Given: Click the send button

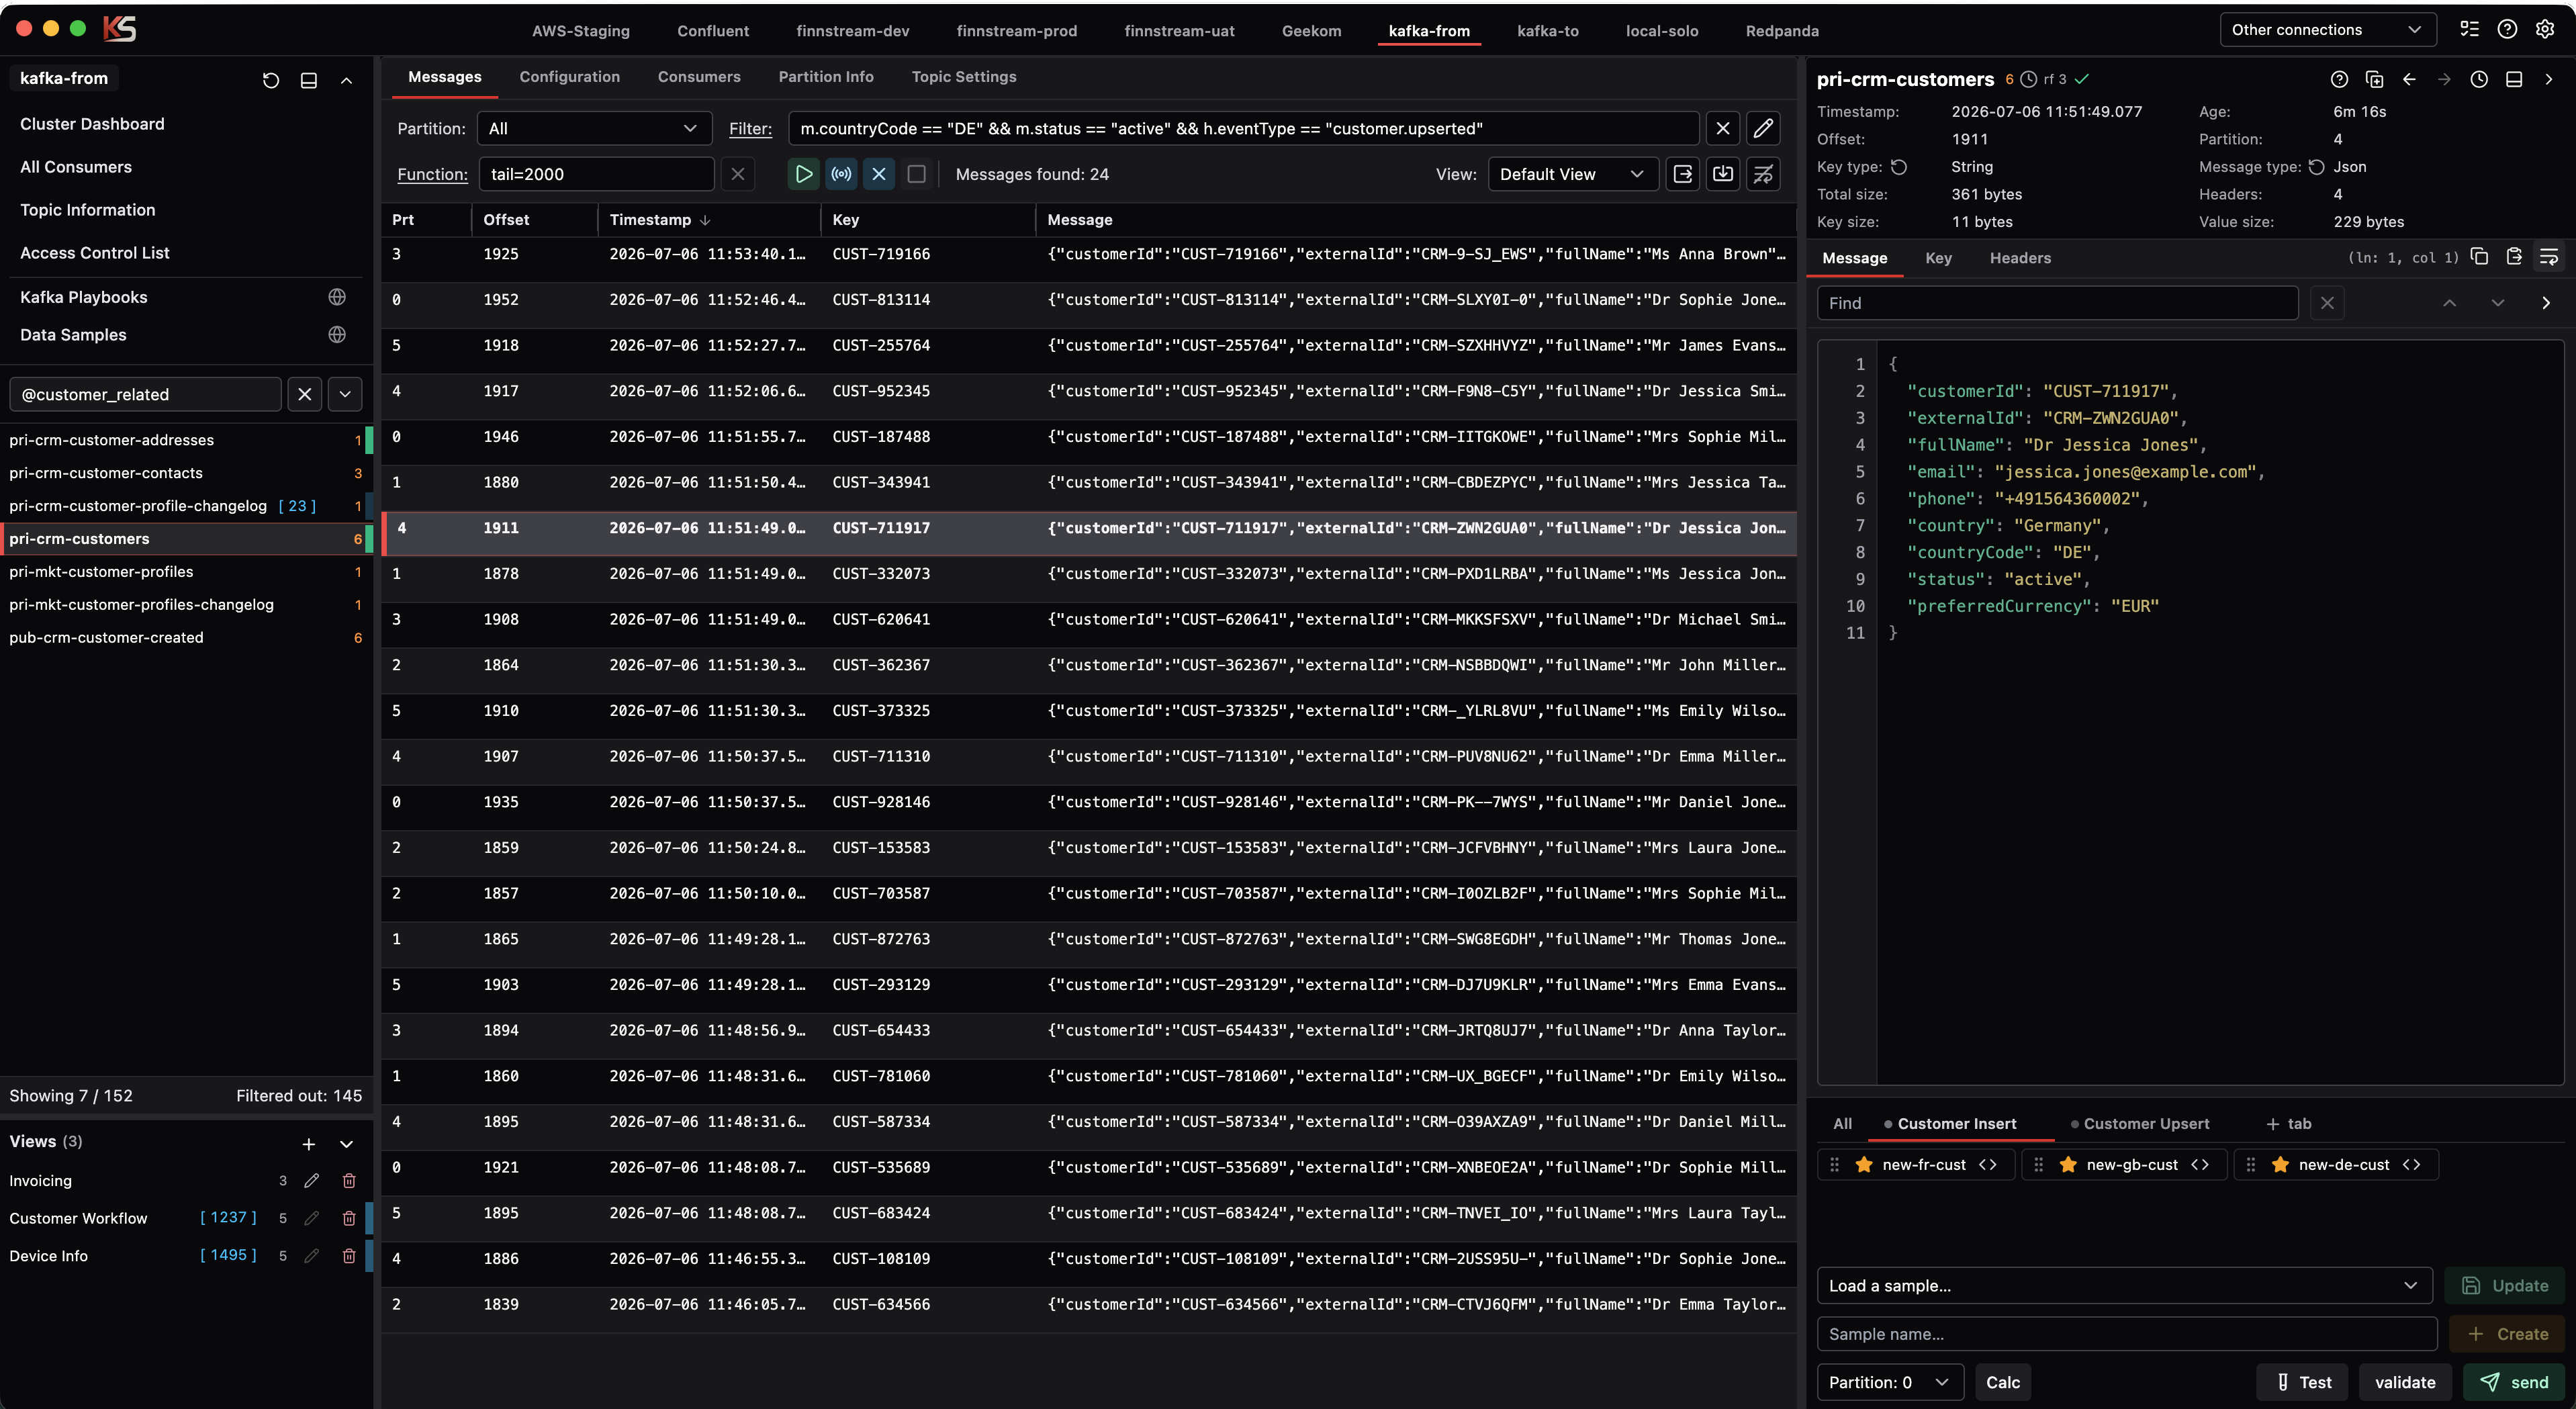Looking at the screenshot, I should click(x=2514, y=1382).
